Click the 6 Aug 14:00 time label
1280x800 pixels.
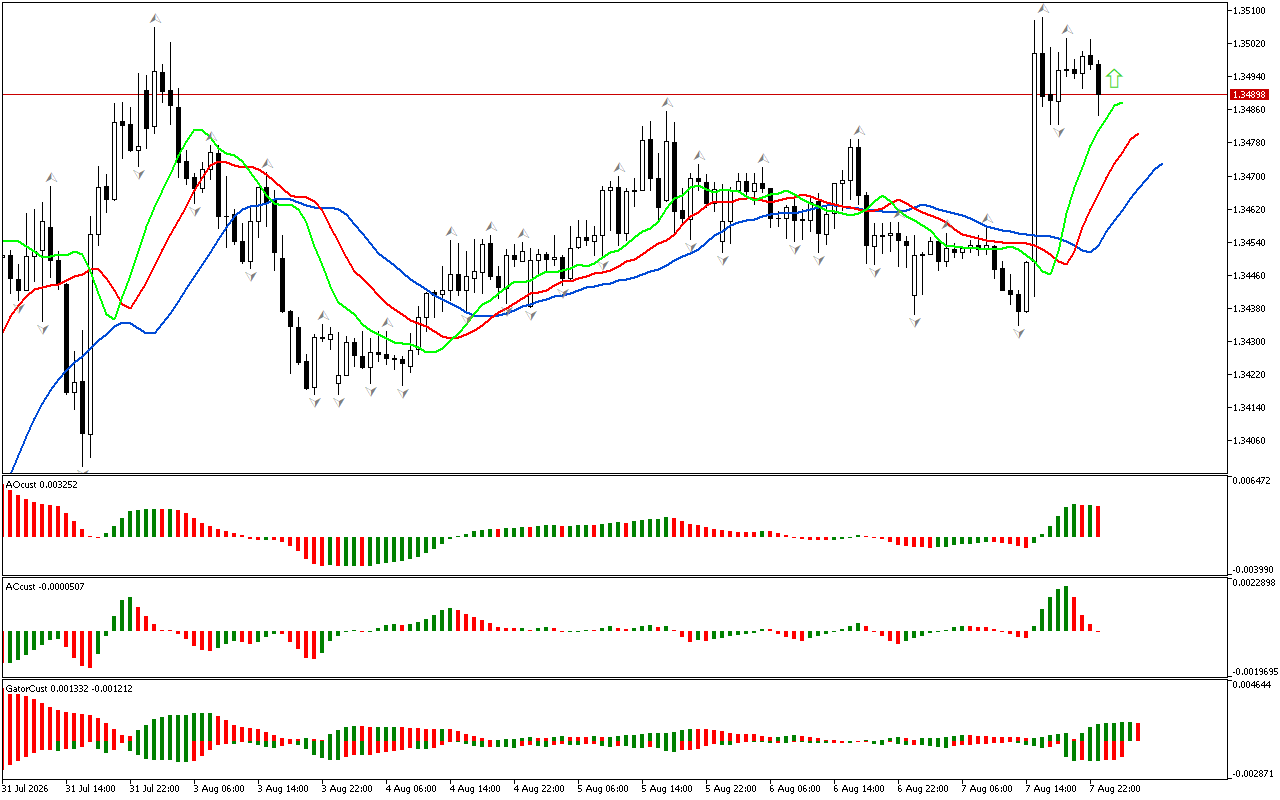[x=858, y=788]
